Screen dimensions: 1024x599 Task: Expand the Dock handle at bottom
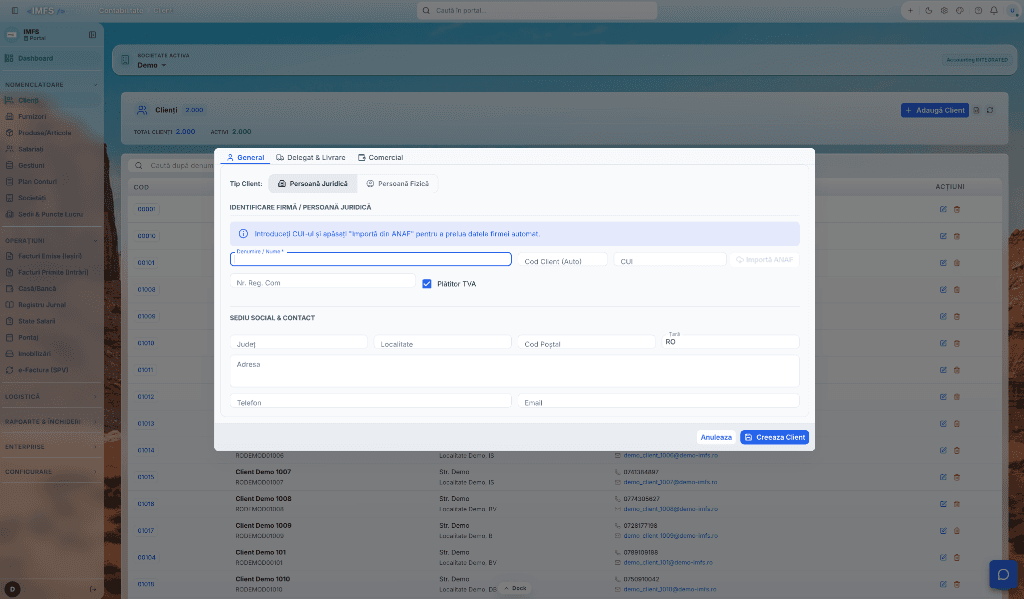click(515, 589)
